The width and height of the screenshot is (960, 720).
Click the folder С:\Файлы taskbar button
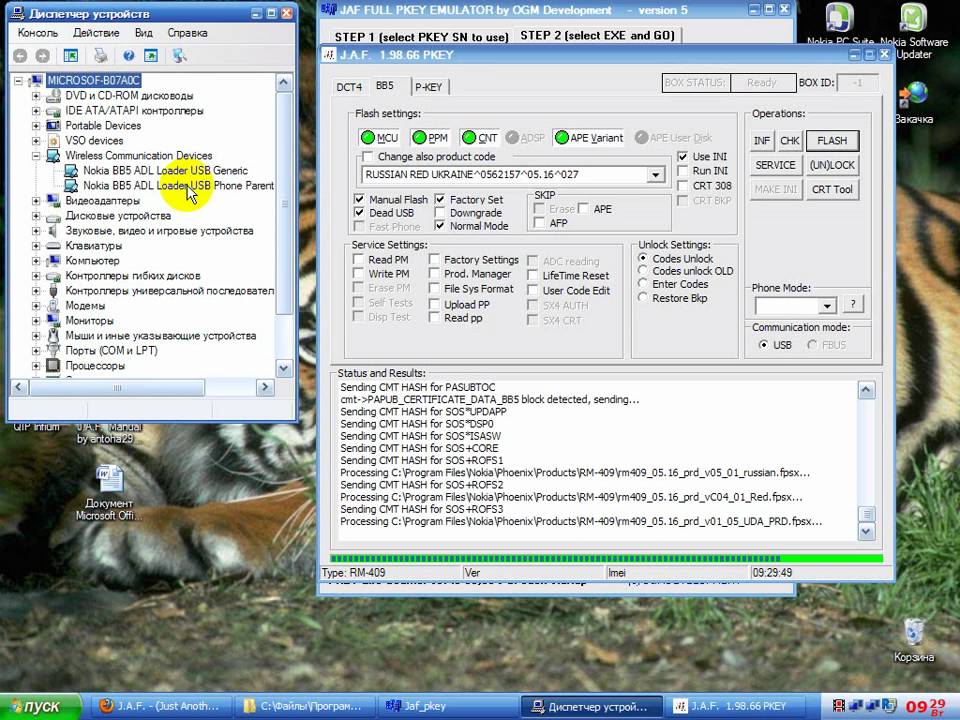click(304, 707)
